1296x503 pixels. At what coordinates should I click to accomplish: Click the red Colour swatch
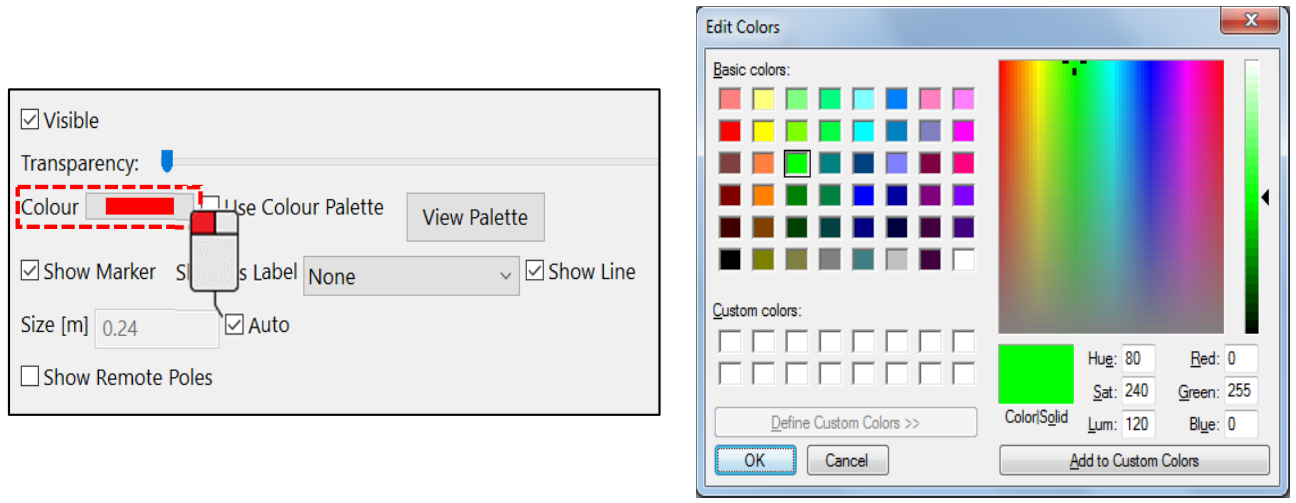click(x=140, y=207)
